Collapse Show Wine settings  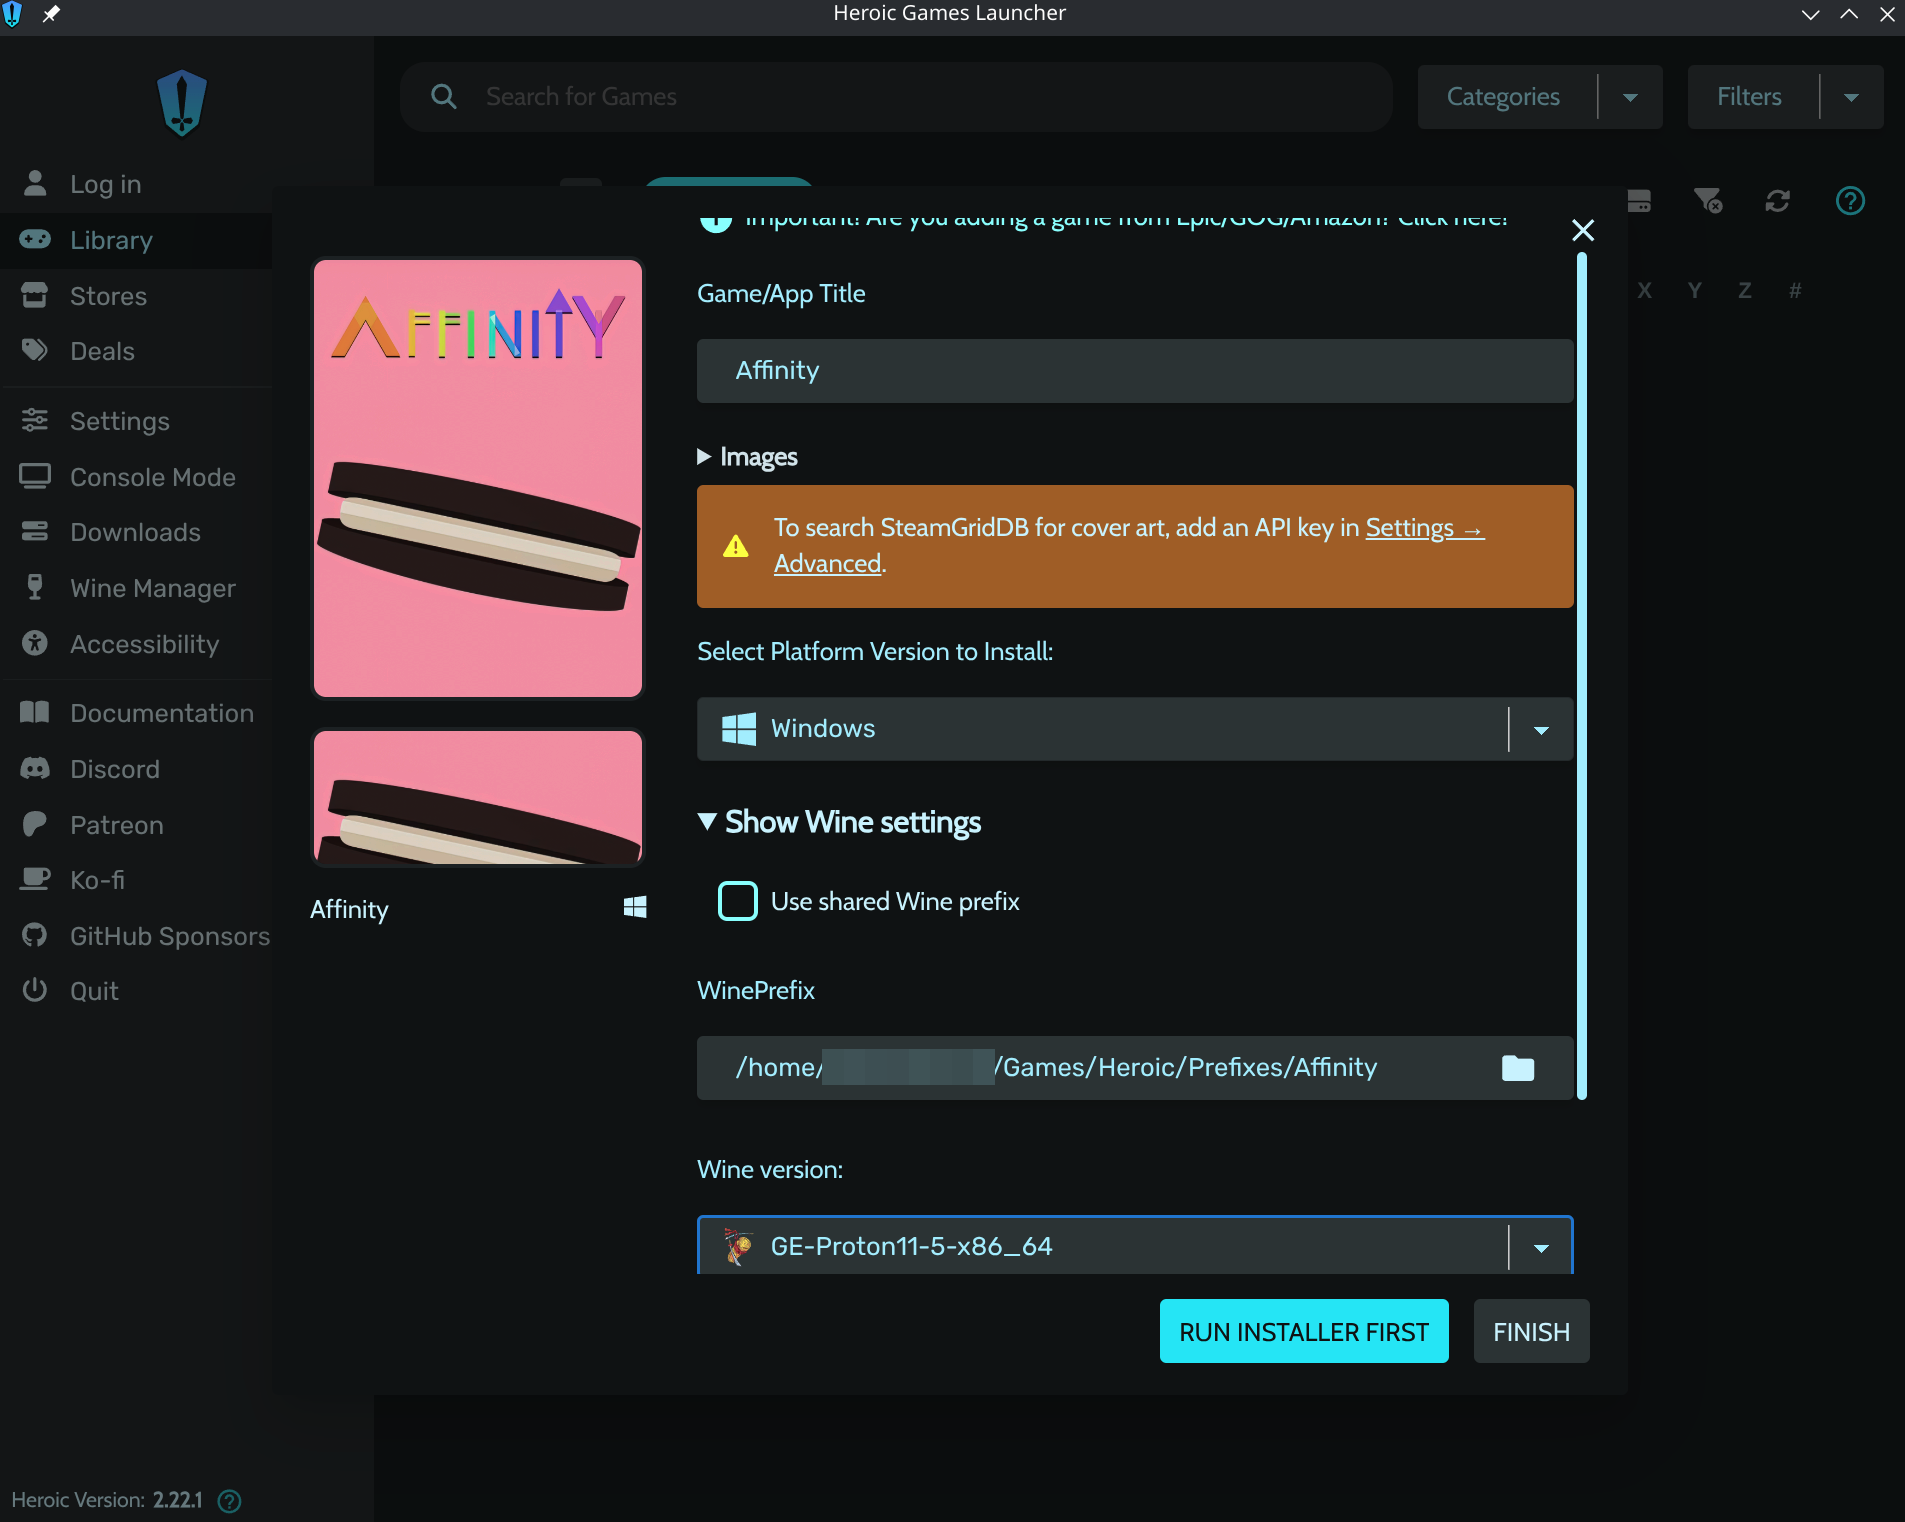coord(839,822)
